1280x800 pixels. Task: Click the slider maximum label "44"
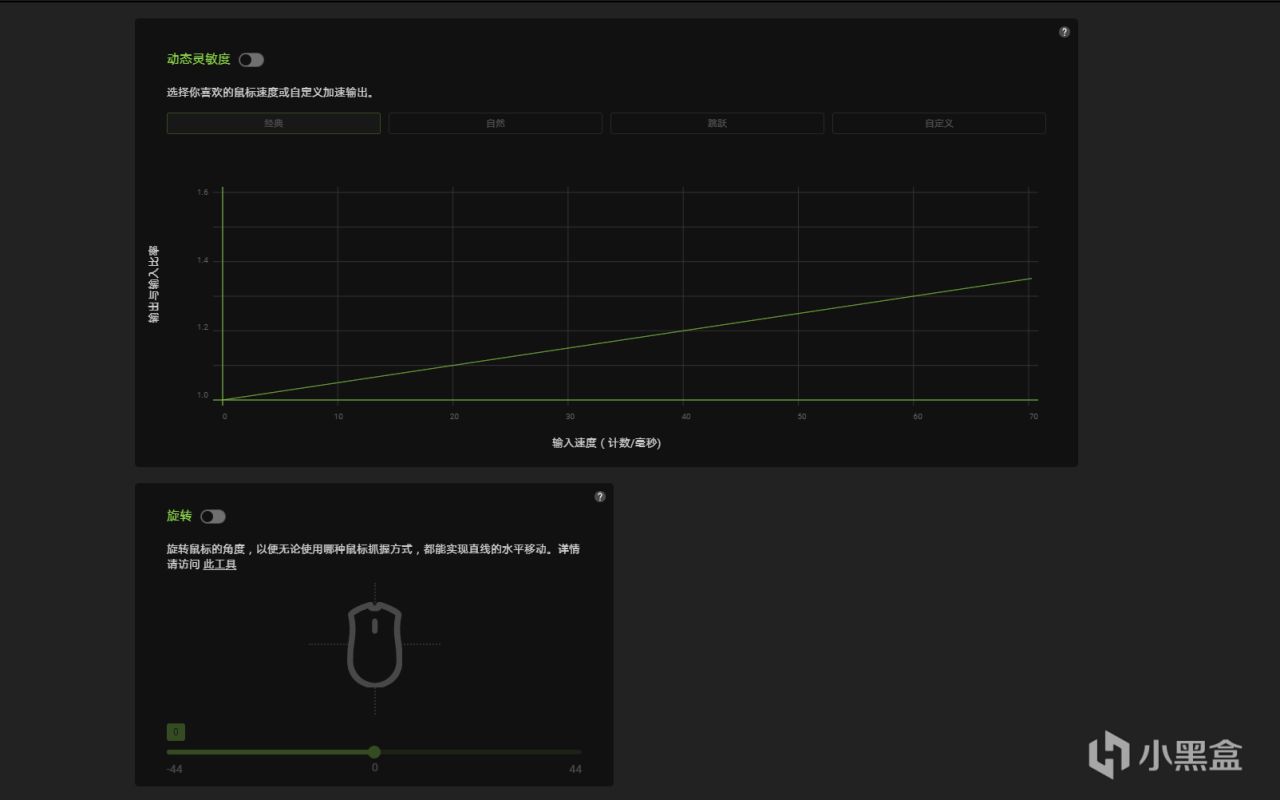coord(575,769)
